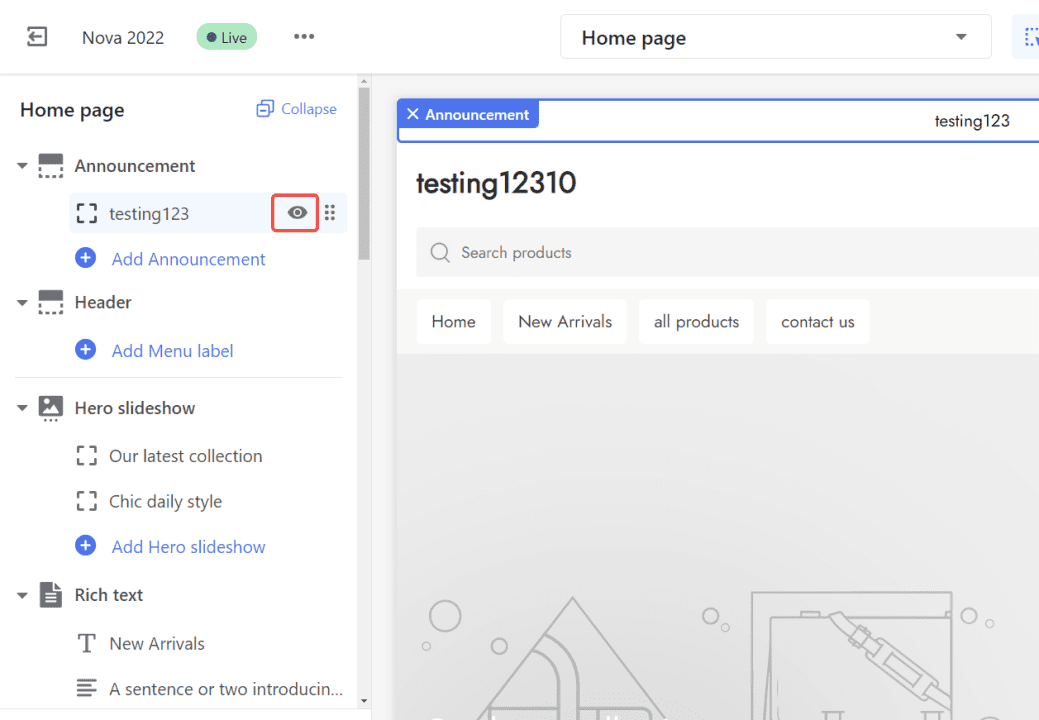
Task: Click the search magnifier icon in preview
Action: coord(440,252)
